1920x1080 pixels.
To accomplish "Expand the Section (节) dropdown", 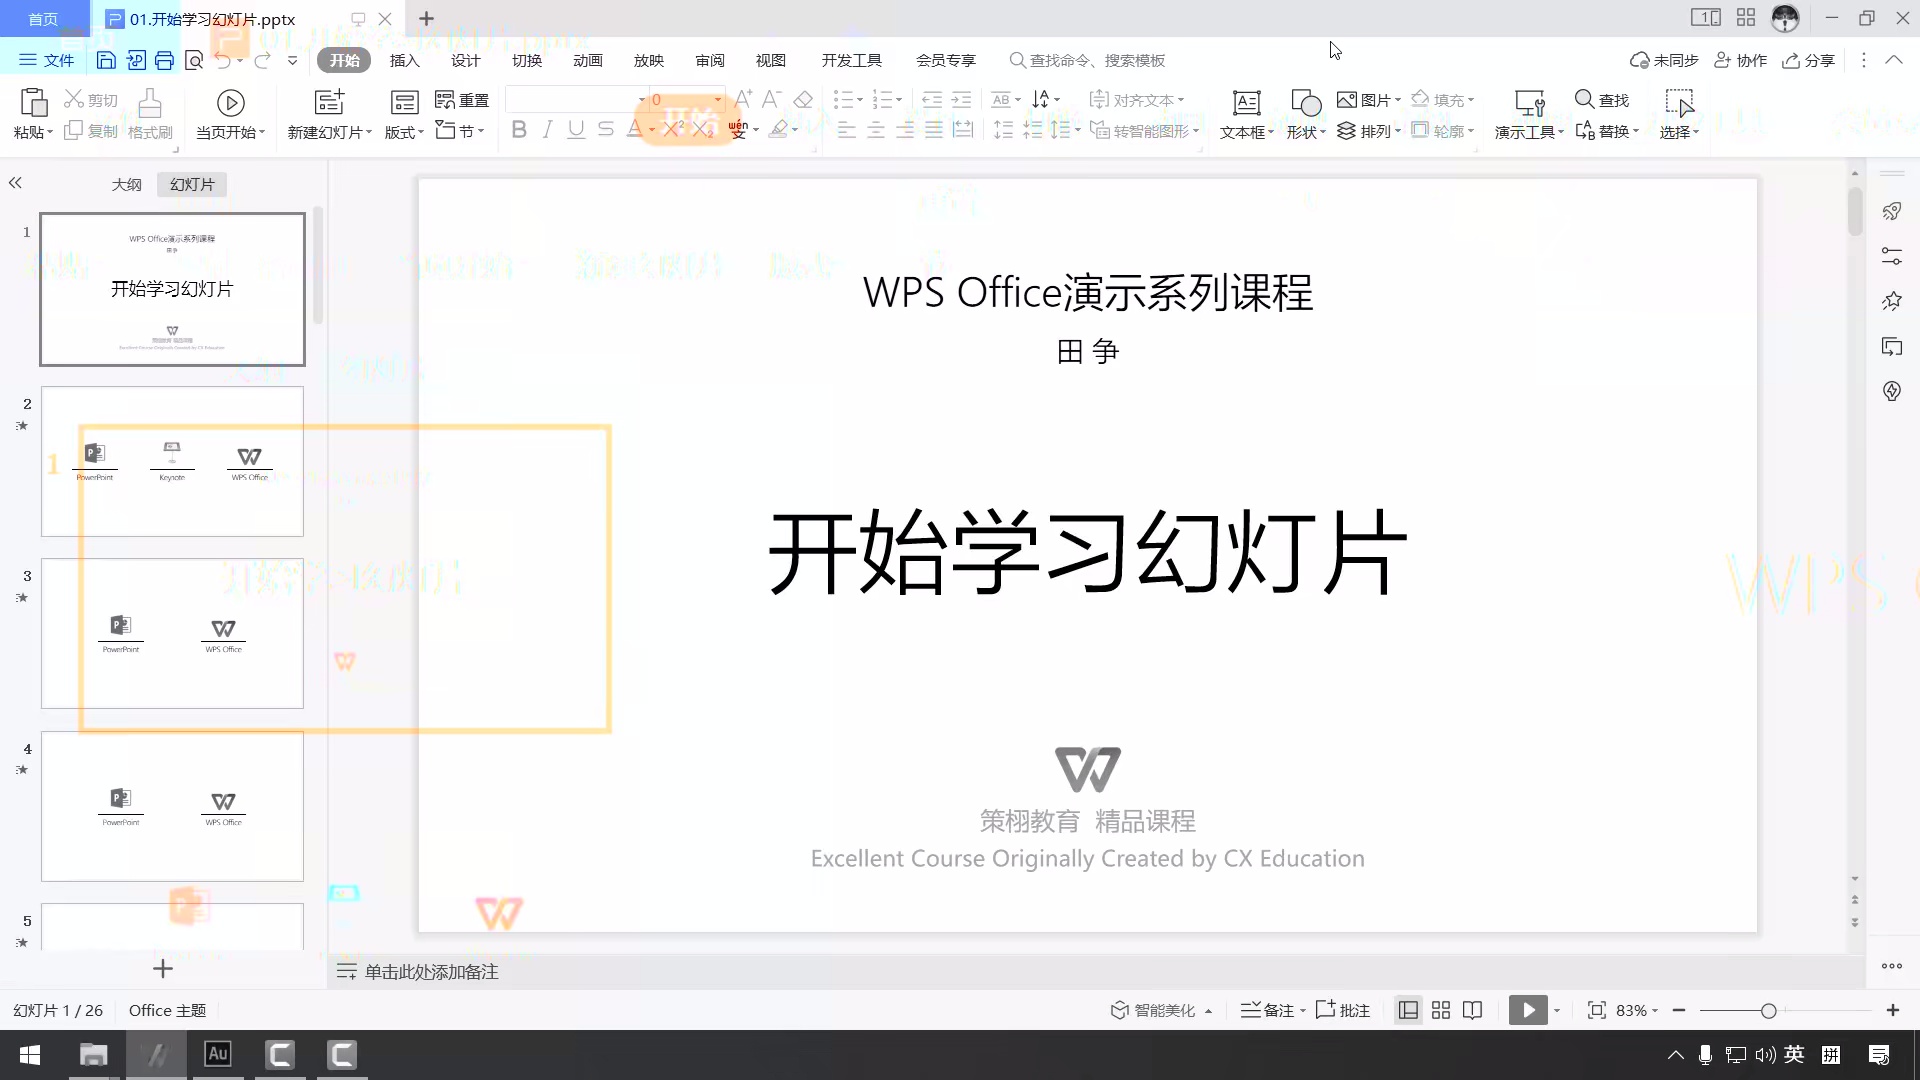I will (x=482, y=131).
